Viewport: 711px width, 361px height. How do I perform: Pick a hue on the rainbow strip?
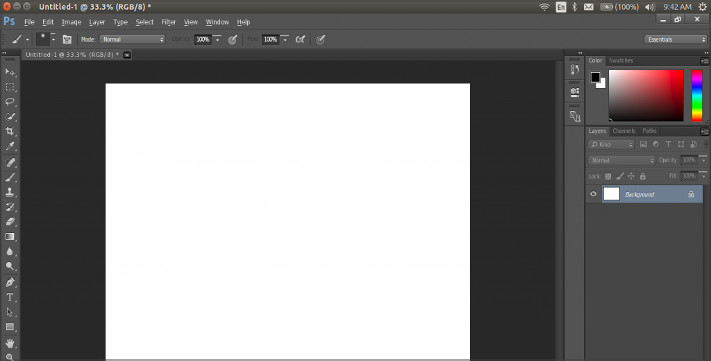(697, 95)
